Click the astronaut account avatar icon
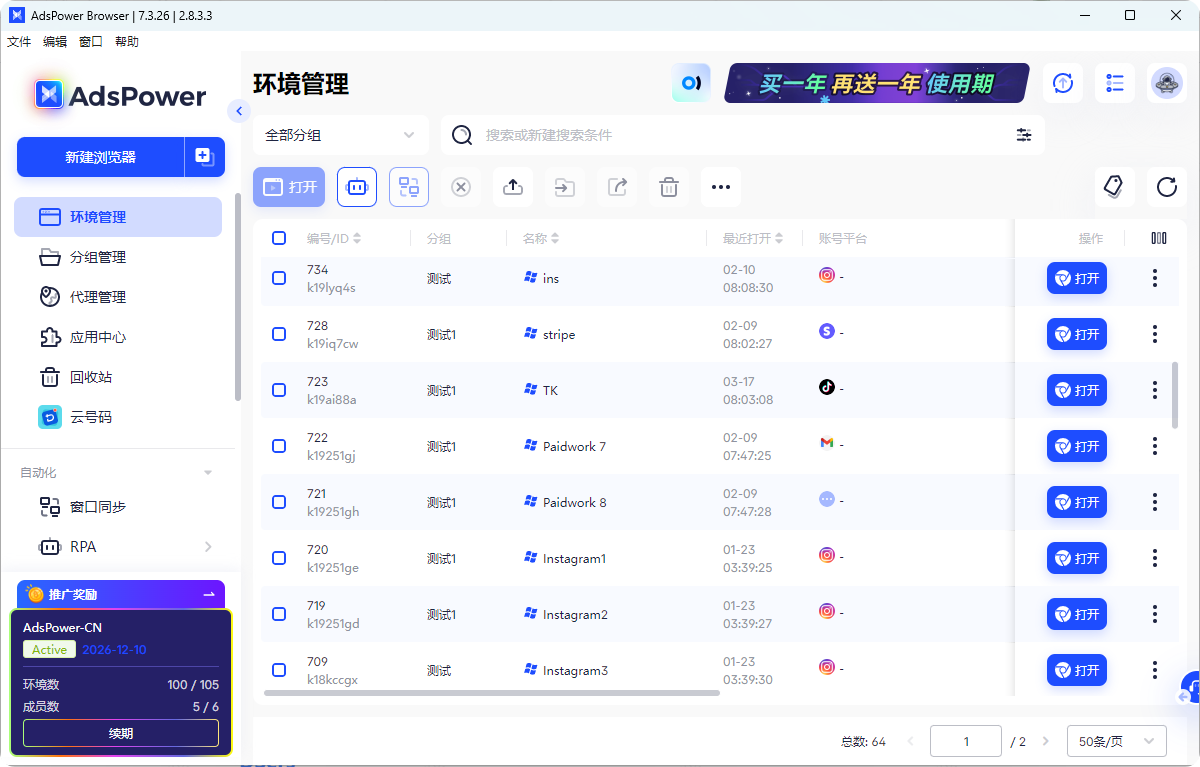 tap(1168, 84)
